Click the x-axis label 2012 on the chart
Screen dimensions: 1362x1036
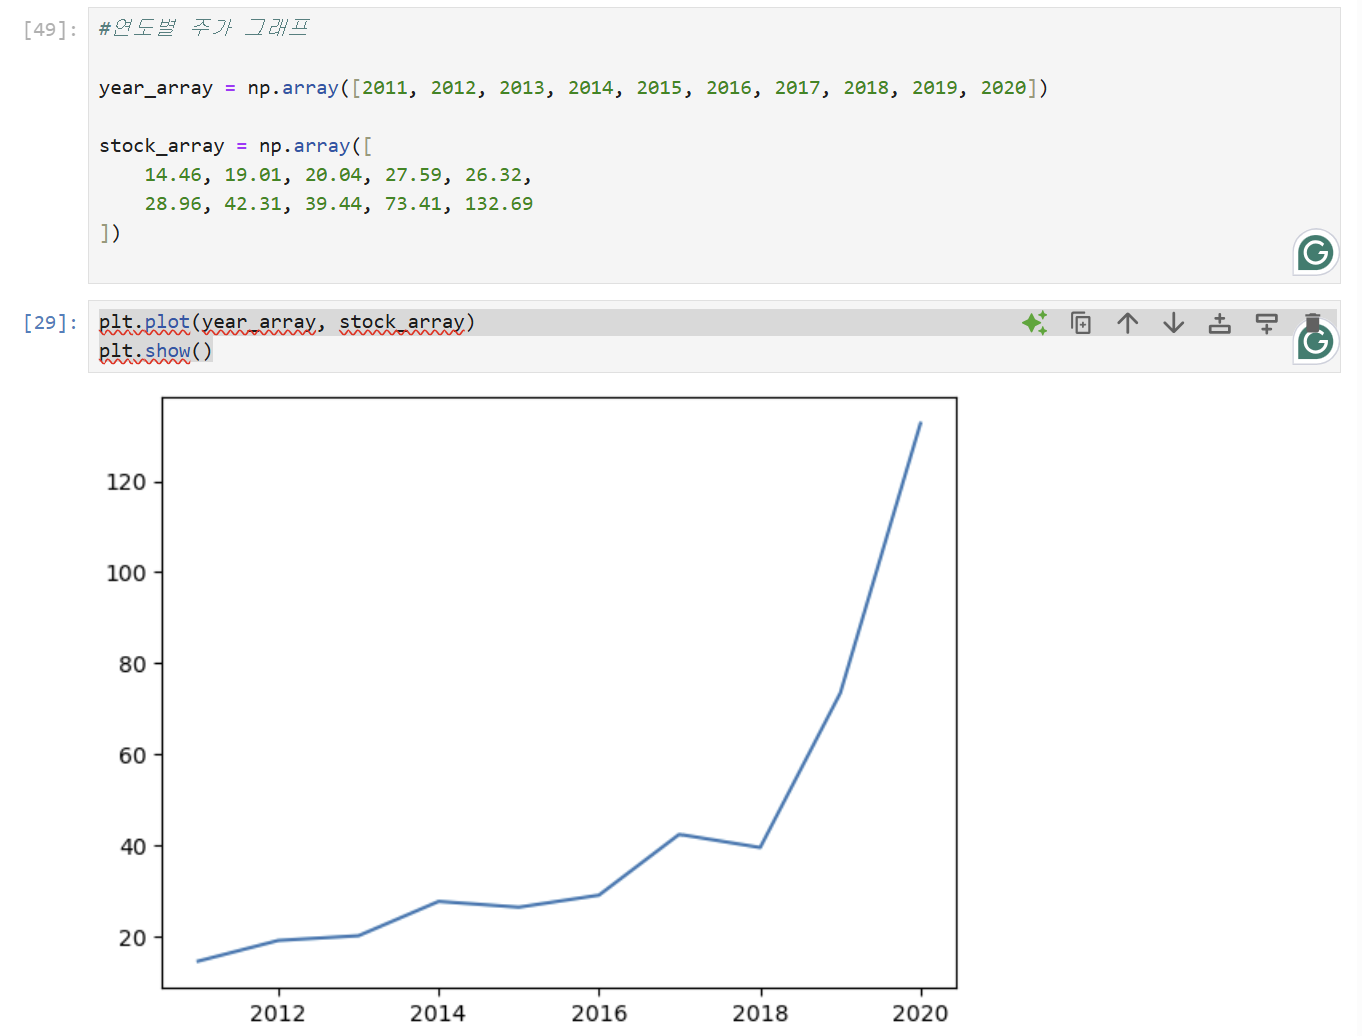(x=278, y=1013)
